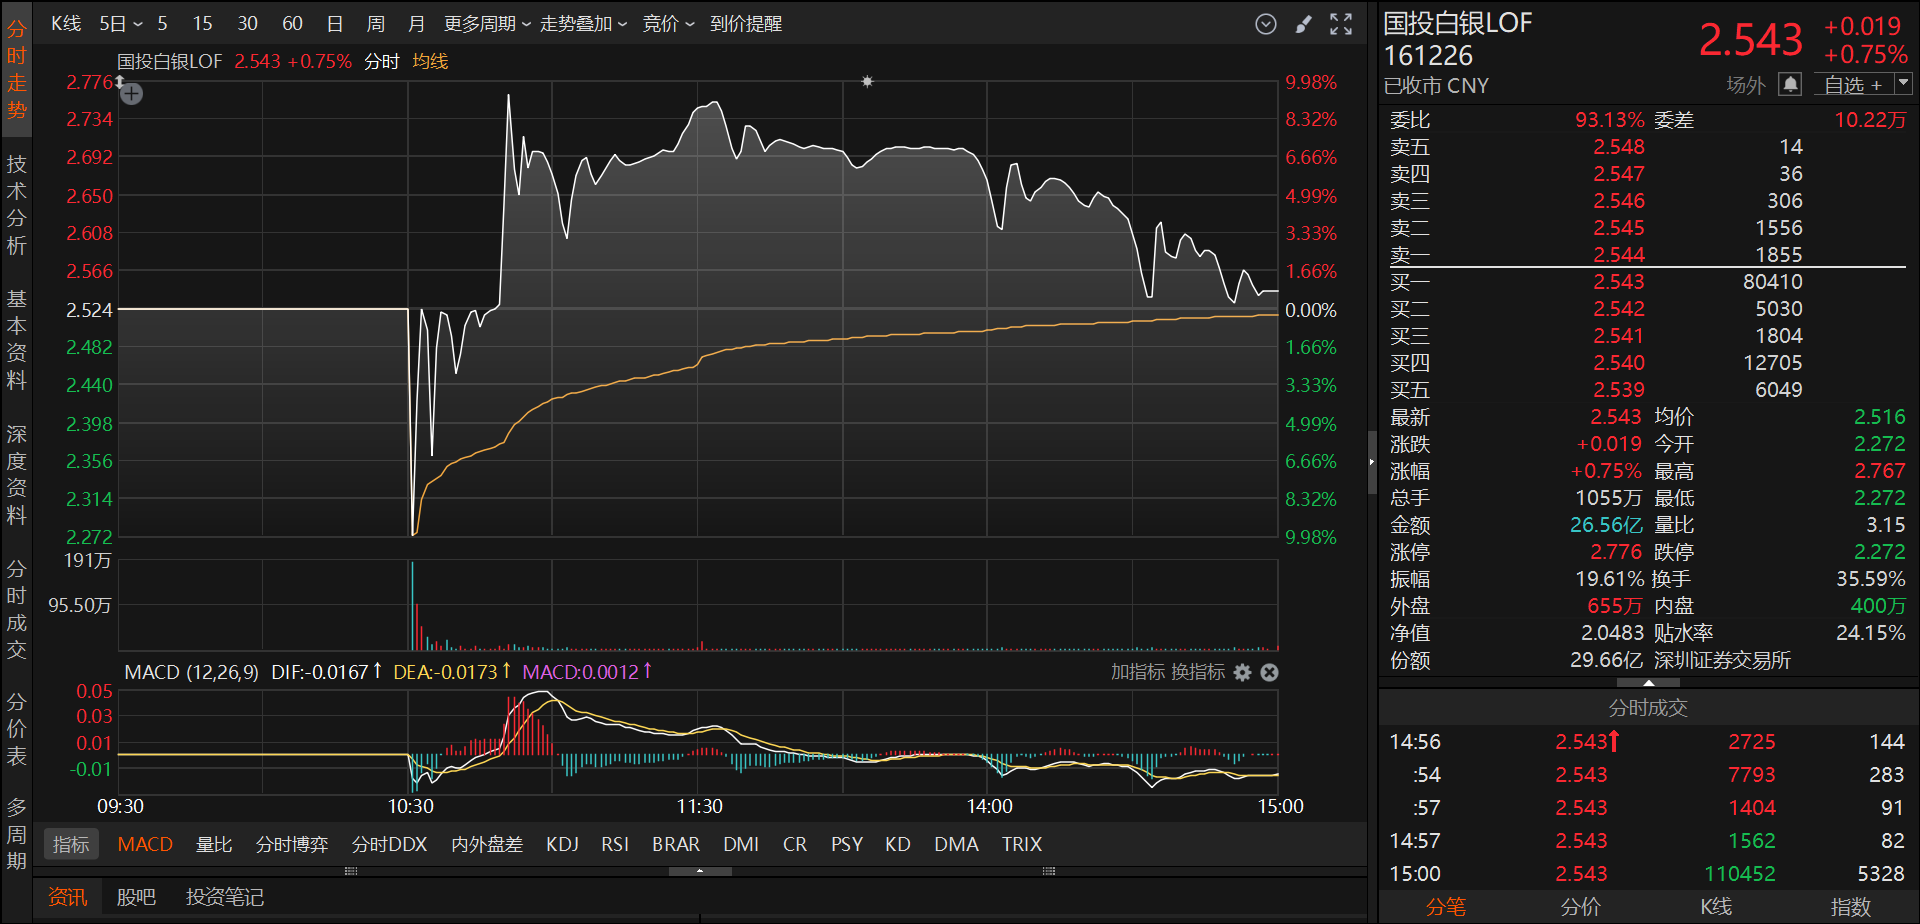Collapse the right quote panel splitter handle

[1372, 462]
